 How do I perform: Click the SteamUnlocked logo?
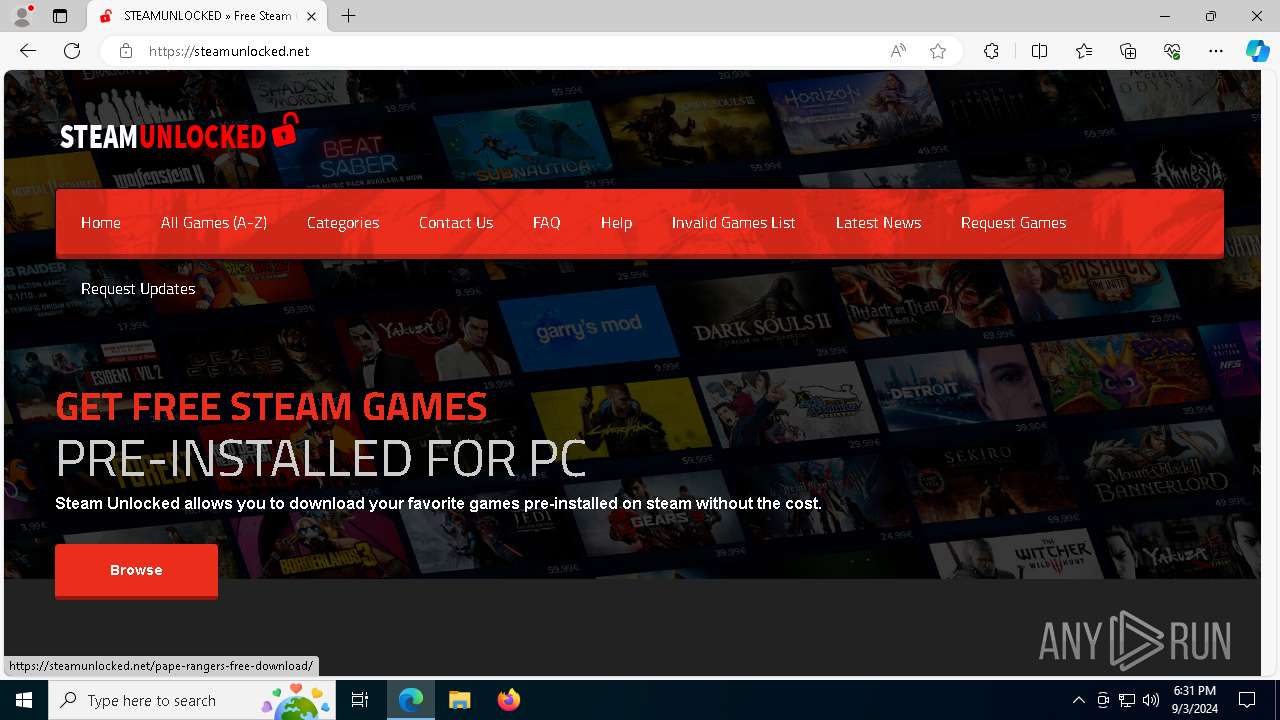pyautogui.click(x=179, y=133)
